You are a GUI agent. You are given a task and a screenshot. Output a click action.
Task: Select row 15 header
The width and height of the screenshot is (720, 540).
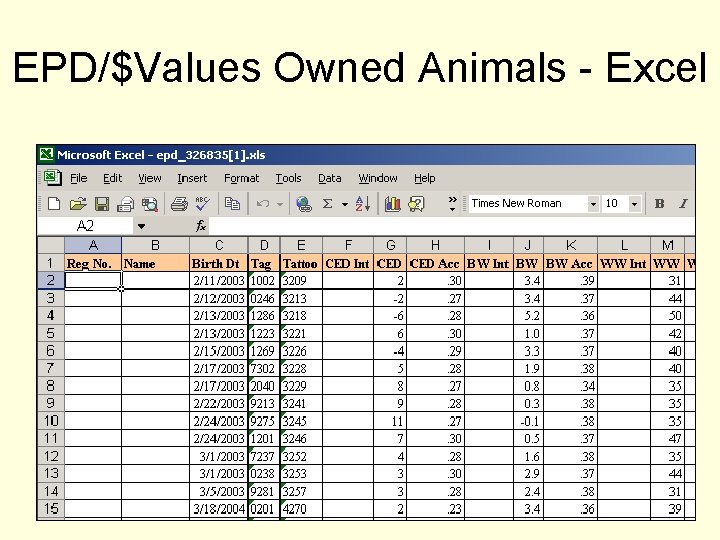pyautogui.click(x=51, y=508)
